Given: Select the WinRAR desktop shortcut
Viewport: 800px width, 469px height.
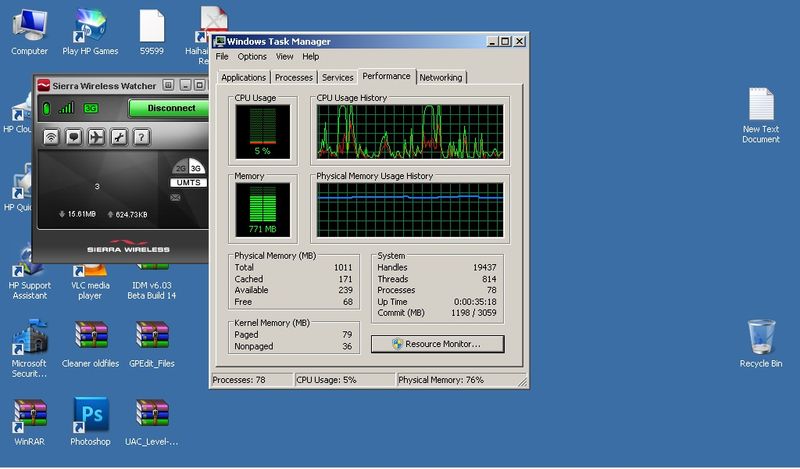Looking at the screenshot, I should coord(30,423).
